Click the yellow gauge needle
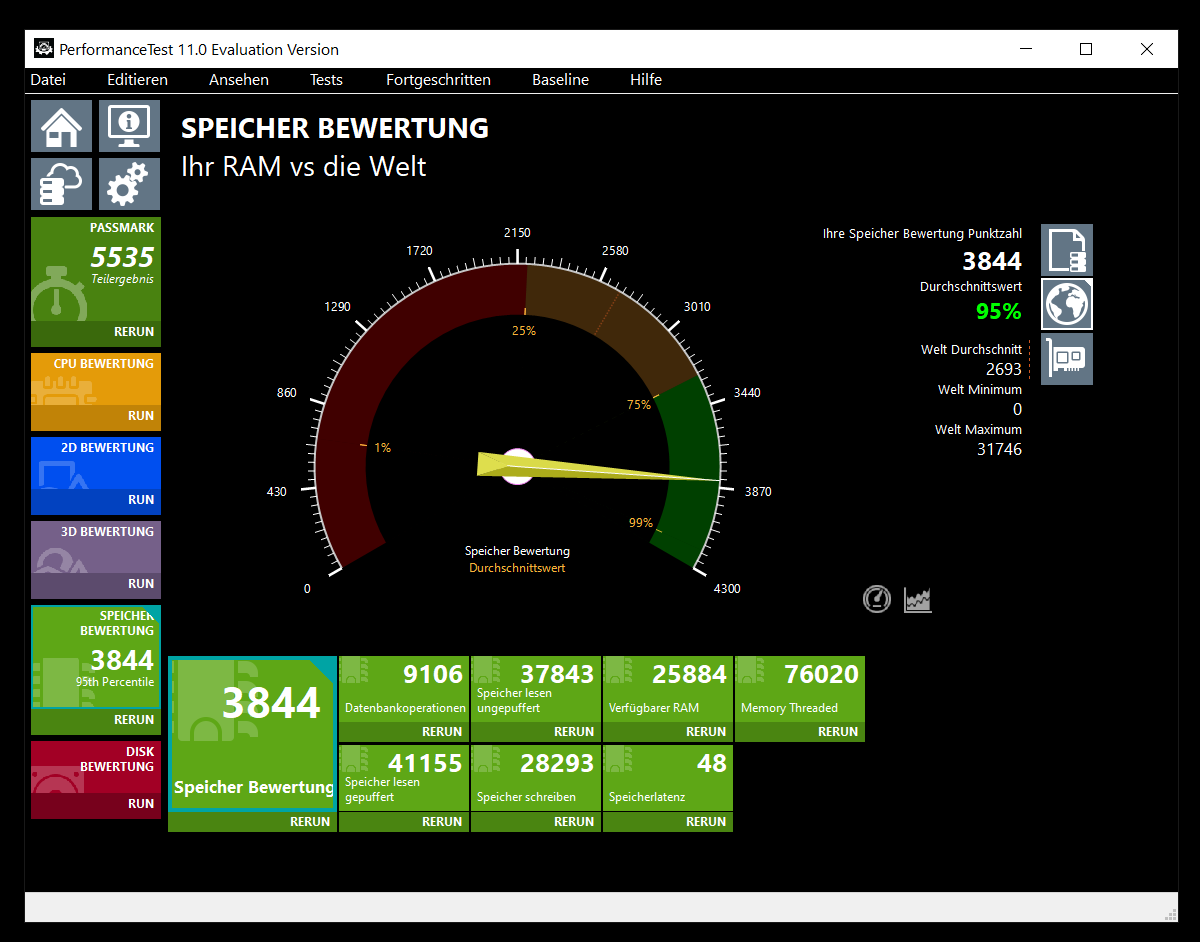This screenshot has width=1200, height=942. [x=598, y=468]
